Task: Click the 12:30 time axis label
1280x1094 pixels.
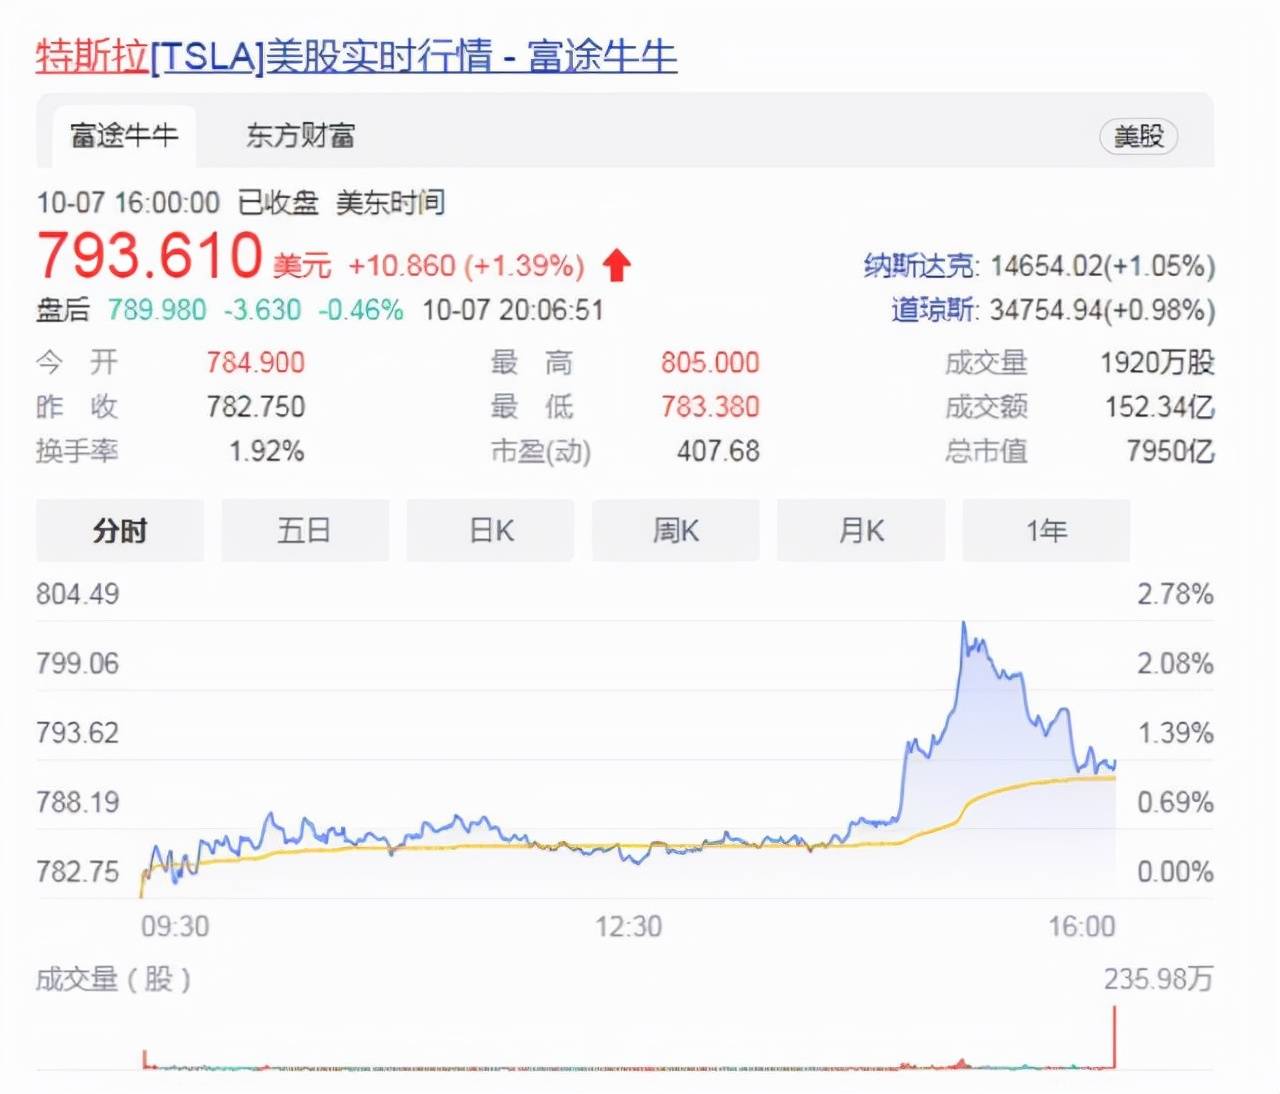Action: 628,926
